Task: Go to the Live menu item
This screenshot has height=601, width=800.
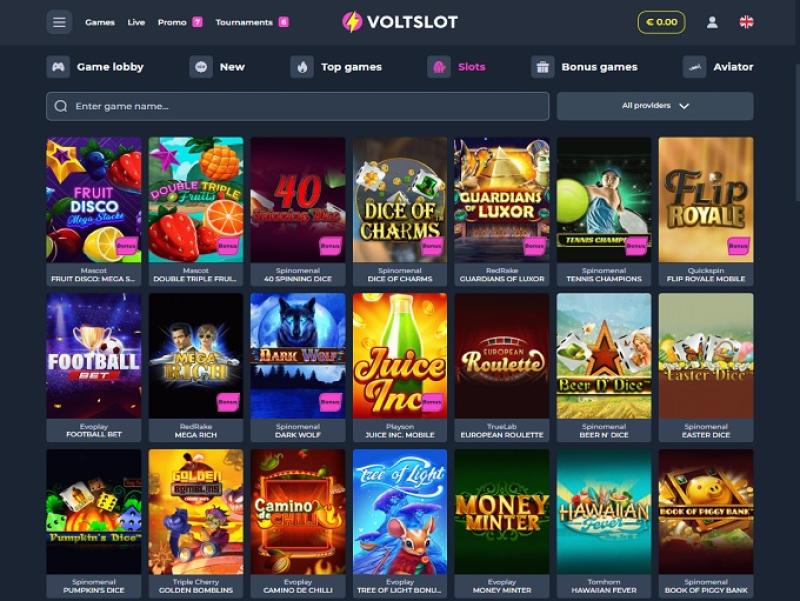Action: pos(136,22)
